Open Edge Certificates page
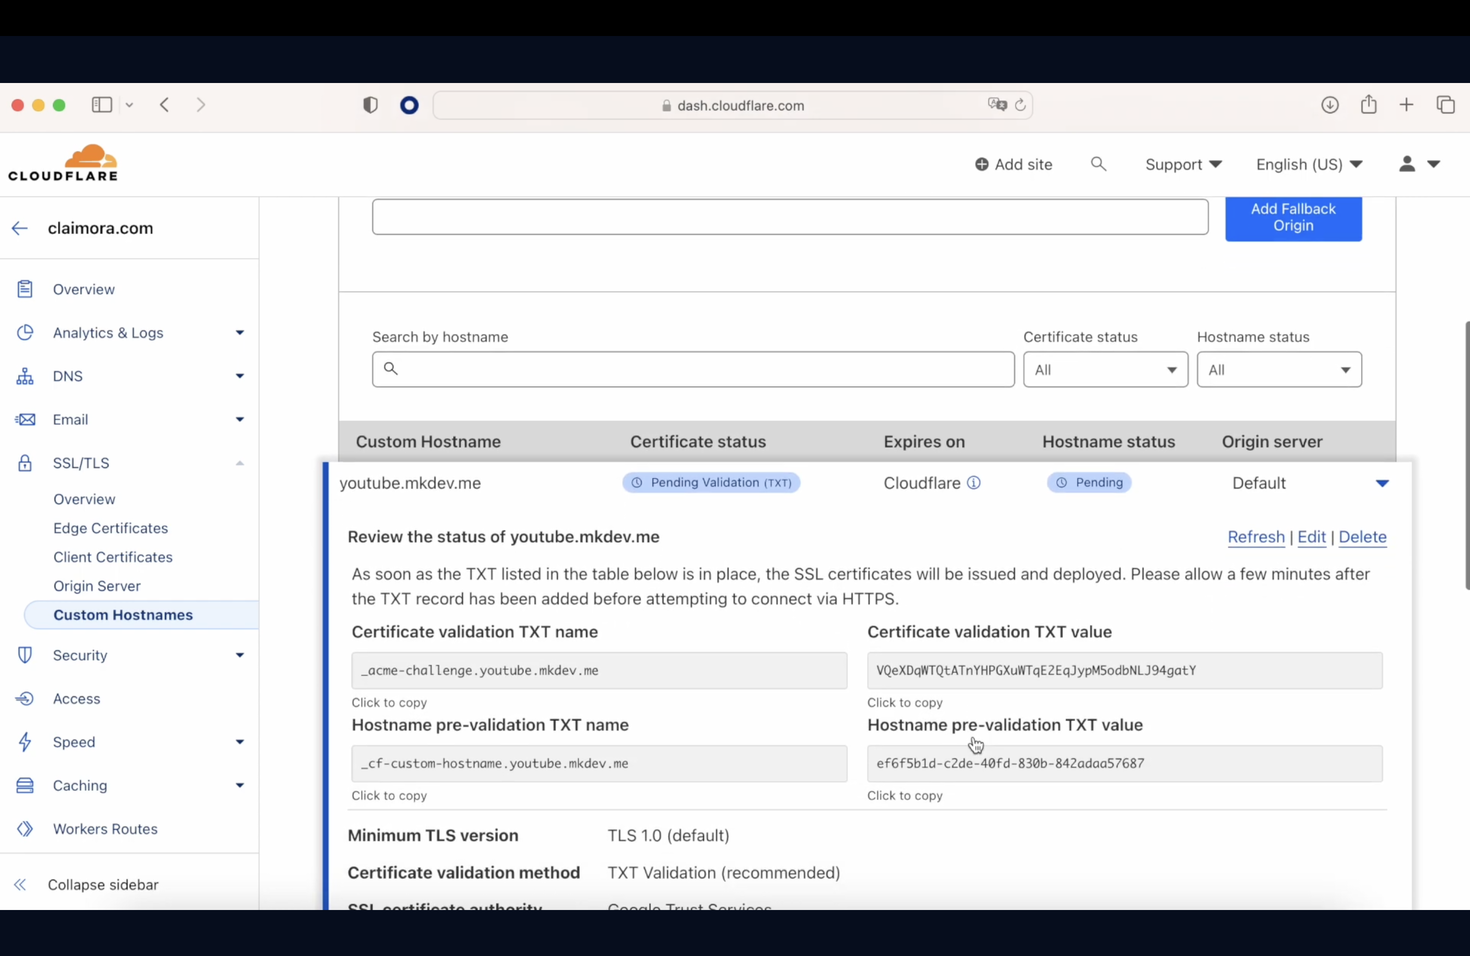1470x956 pixels. pos(110,528)
